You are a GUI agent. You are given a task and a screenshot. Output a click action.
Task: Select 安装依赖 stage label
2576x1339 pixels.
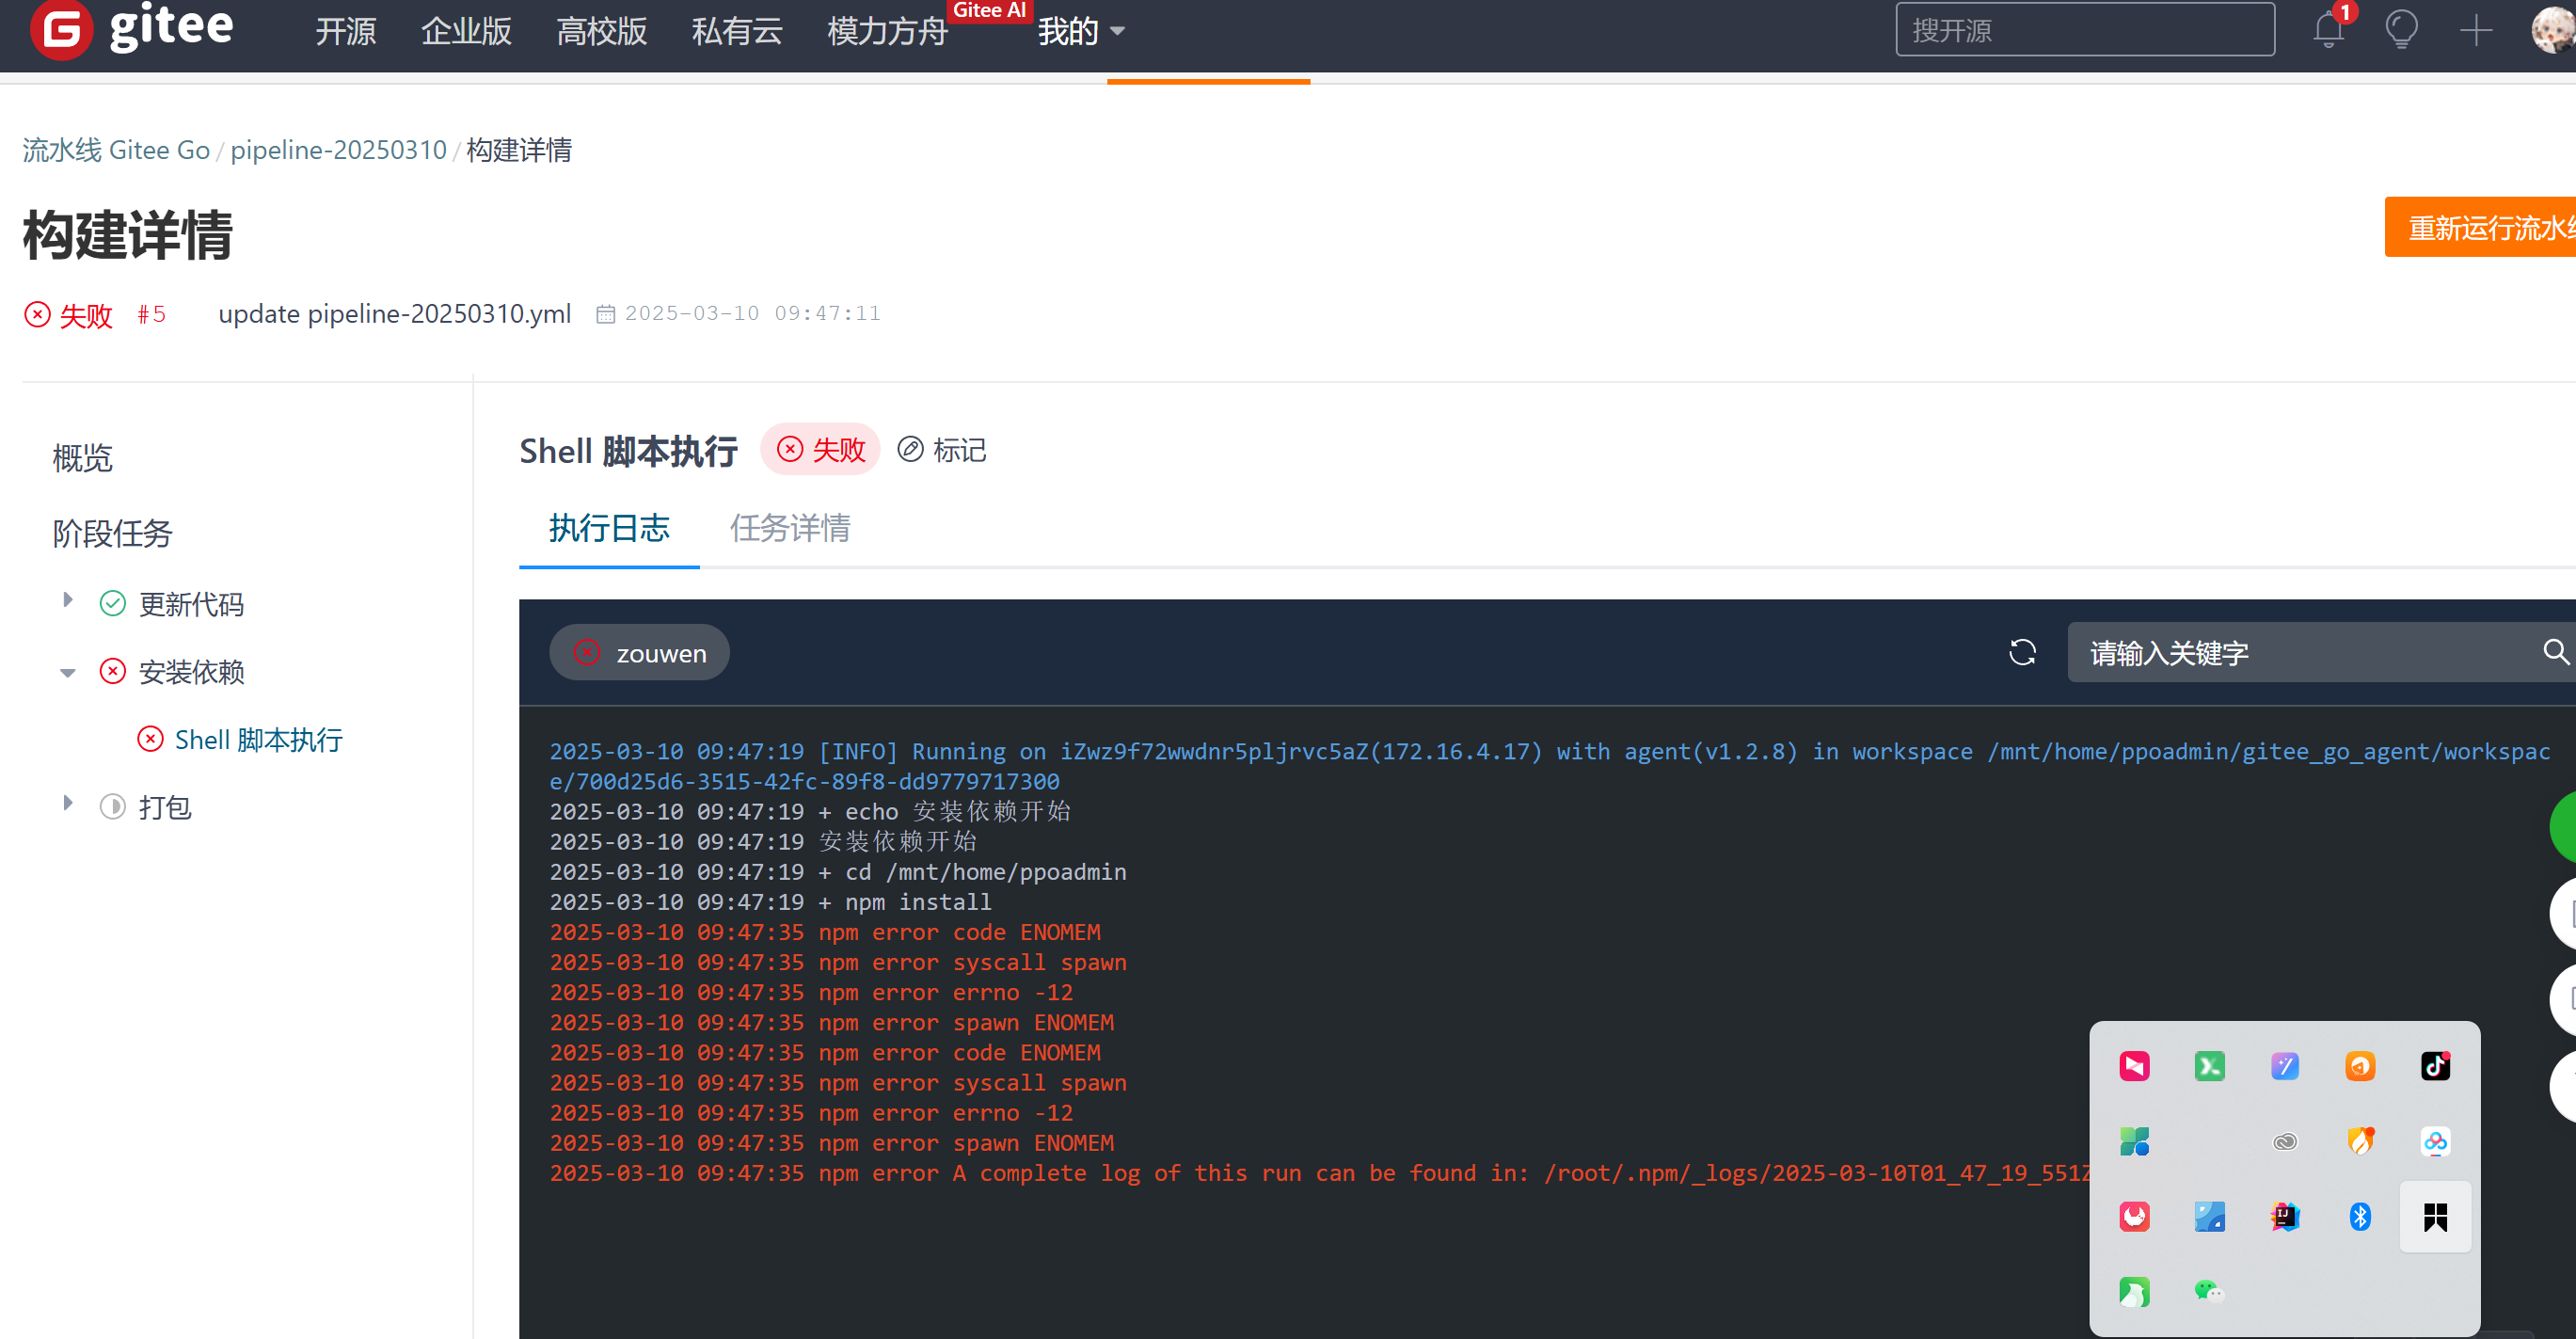click(x=191, y=672)
